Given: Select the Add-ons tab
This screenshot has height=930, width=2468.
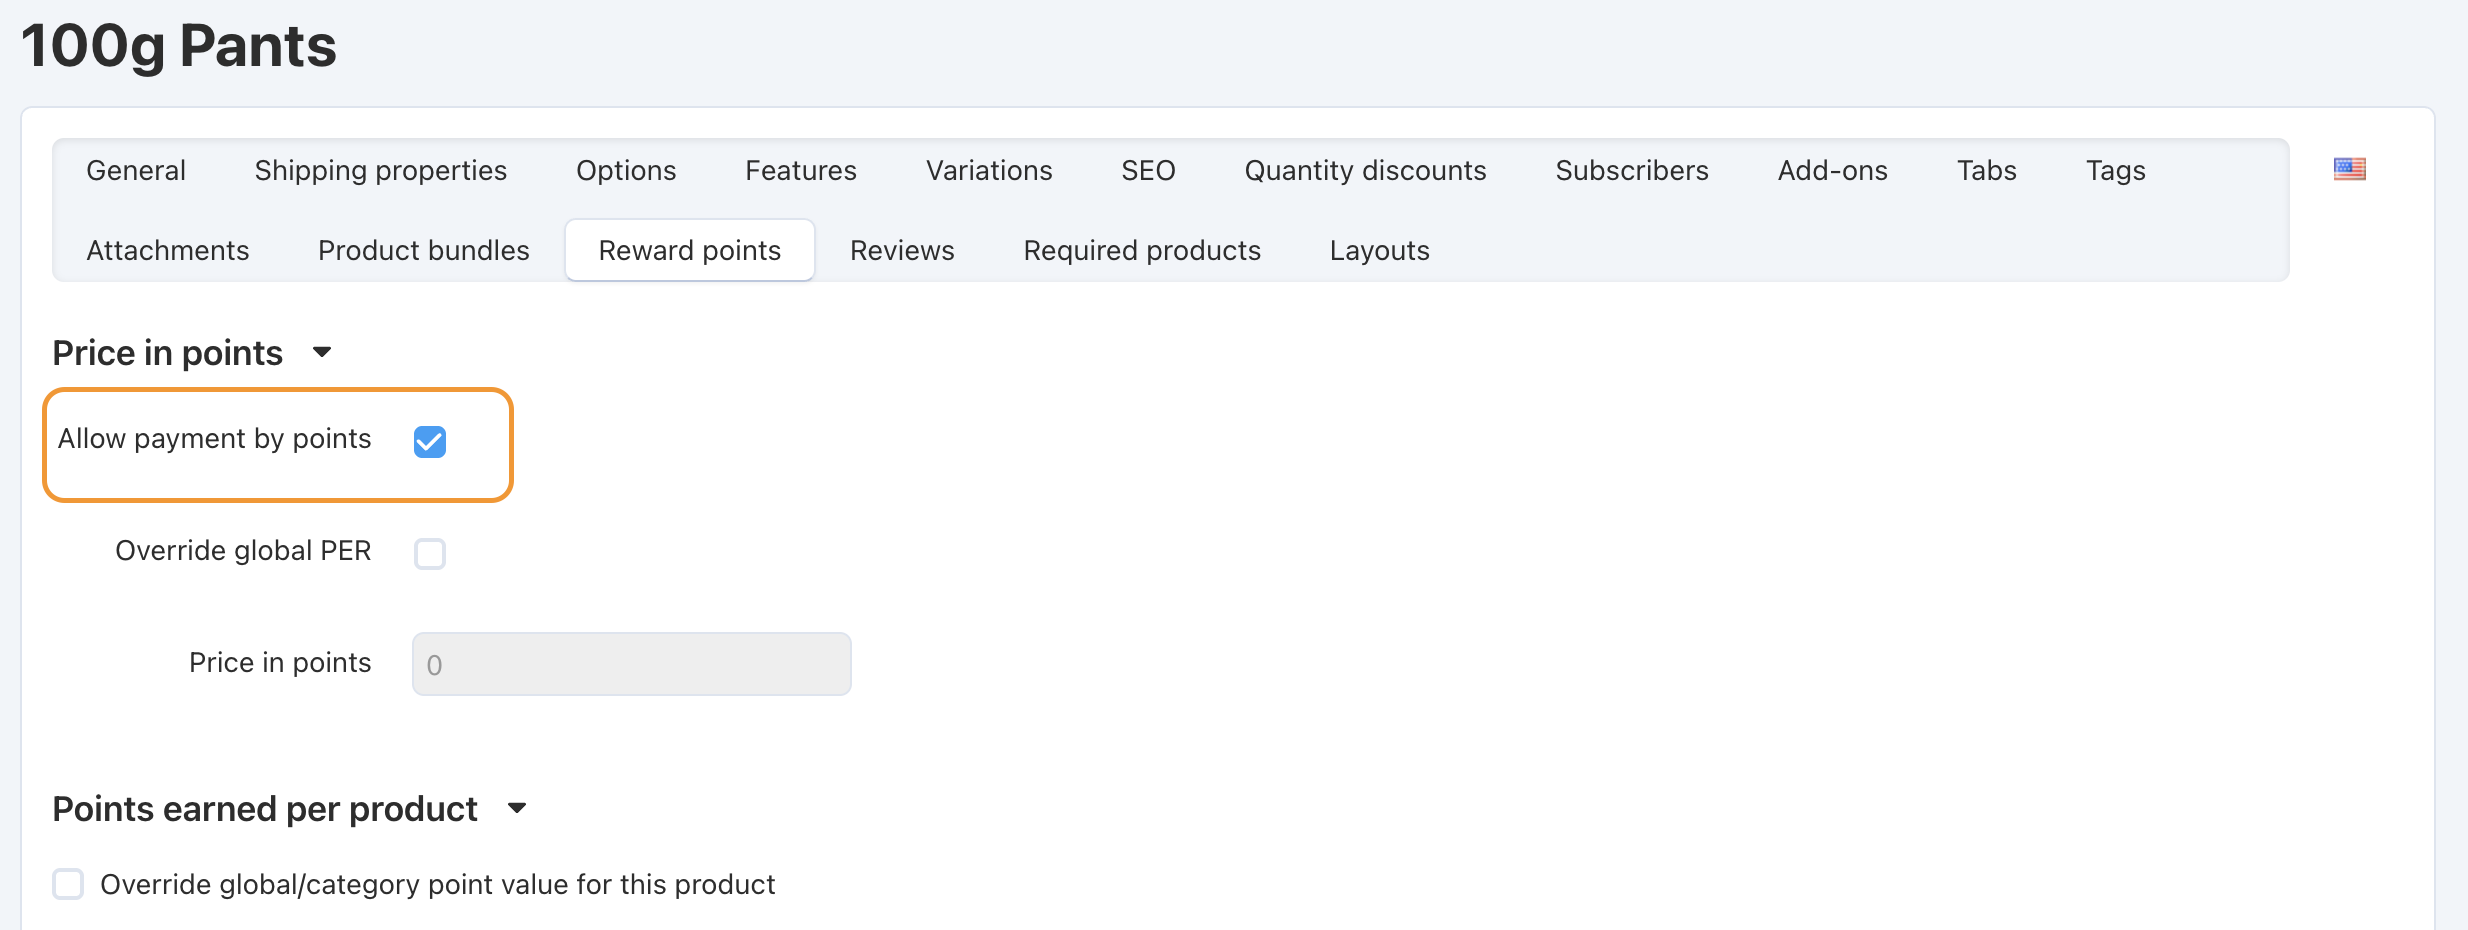Looking at the screenshot, I should (x=1833, y=170).
